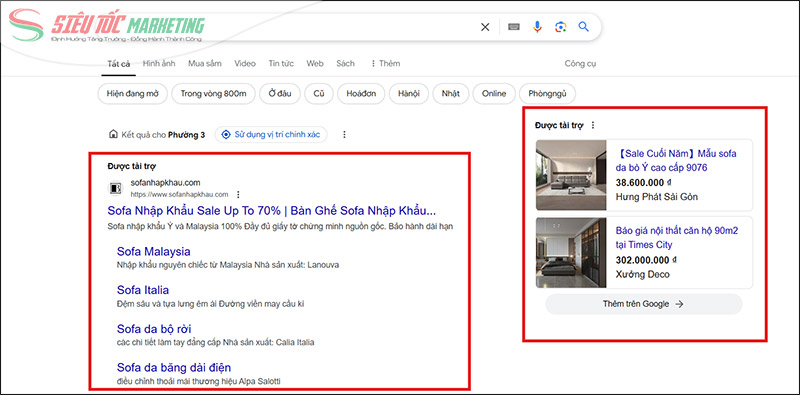
Task: Open the Mua sắm tab
Action: pos(205,63)
